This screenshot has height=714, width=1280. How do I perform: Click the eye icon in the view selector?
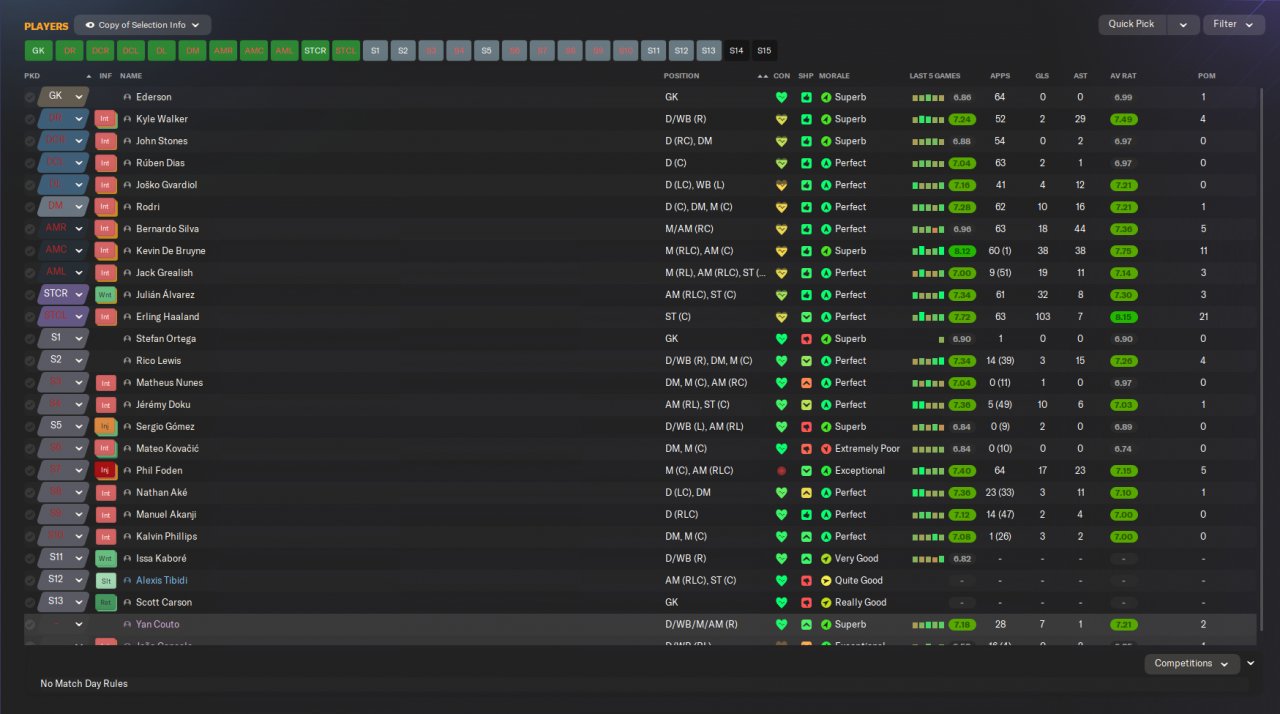tap(90, 25)
